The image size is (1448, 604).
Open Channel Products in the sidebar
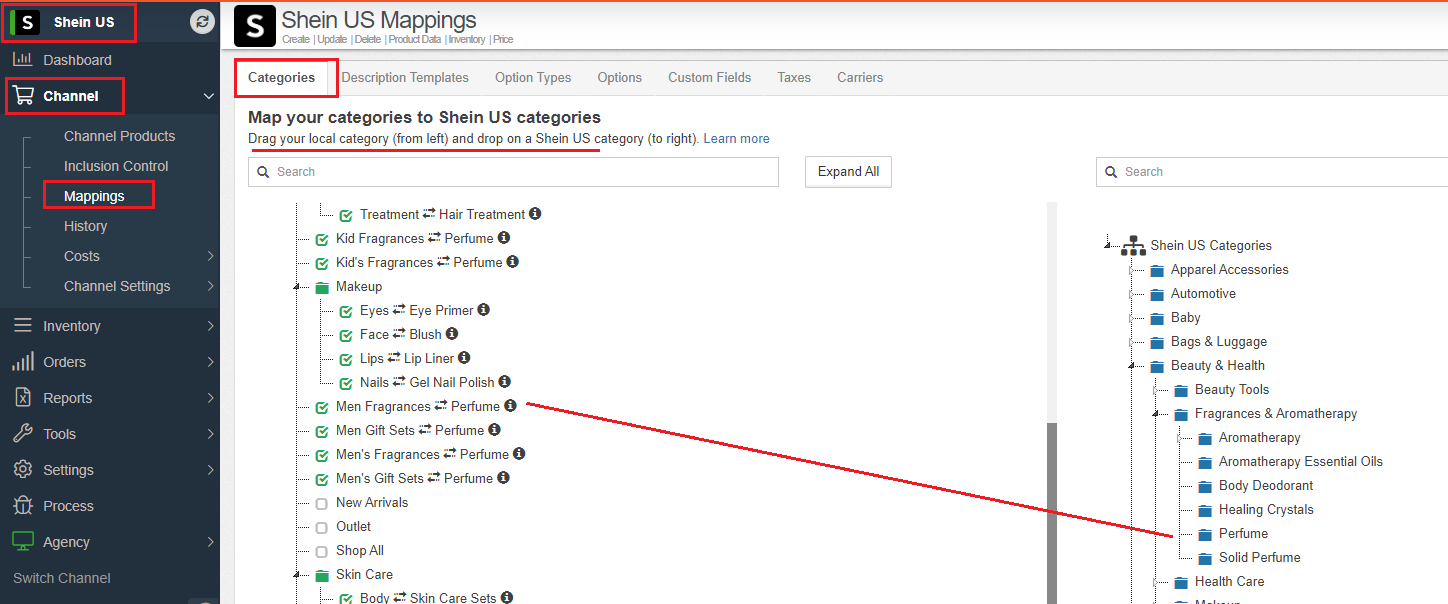point(119,136)
